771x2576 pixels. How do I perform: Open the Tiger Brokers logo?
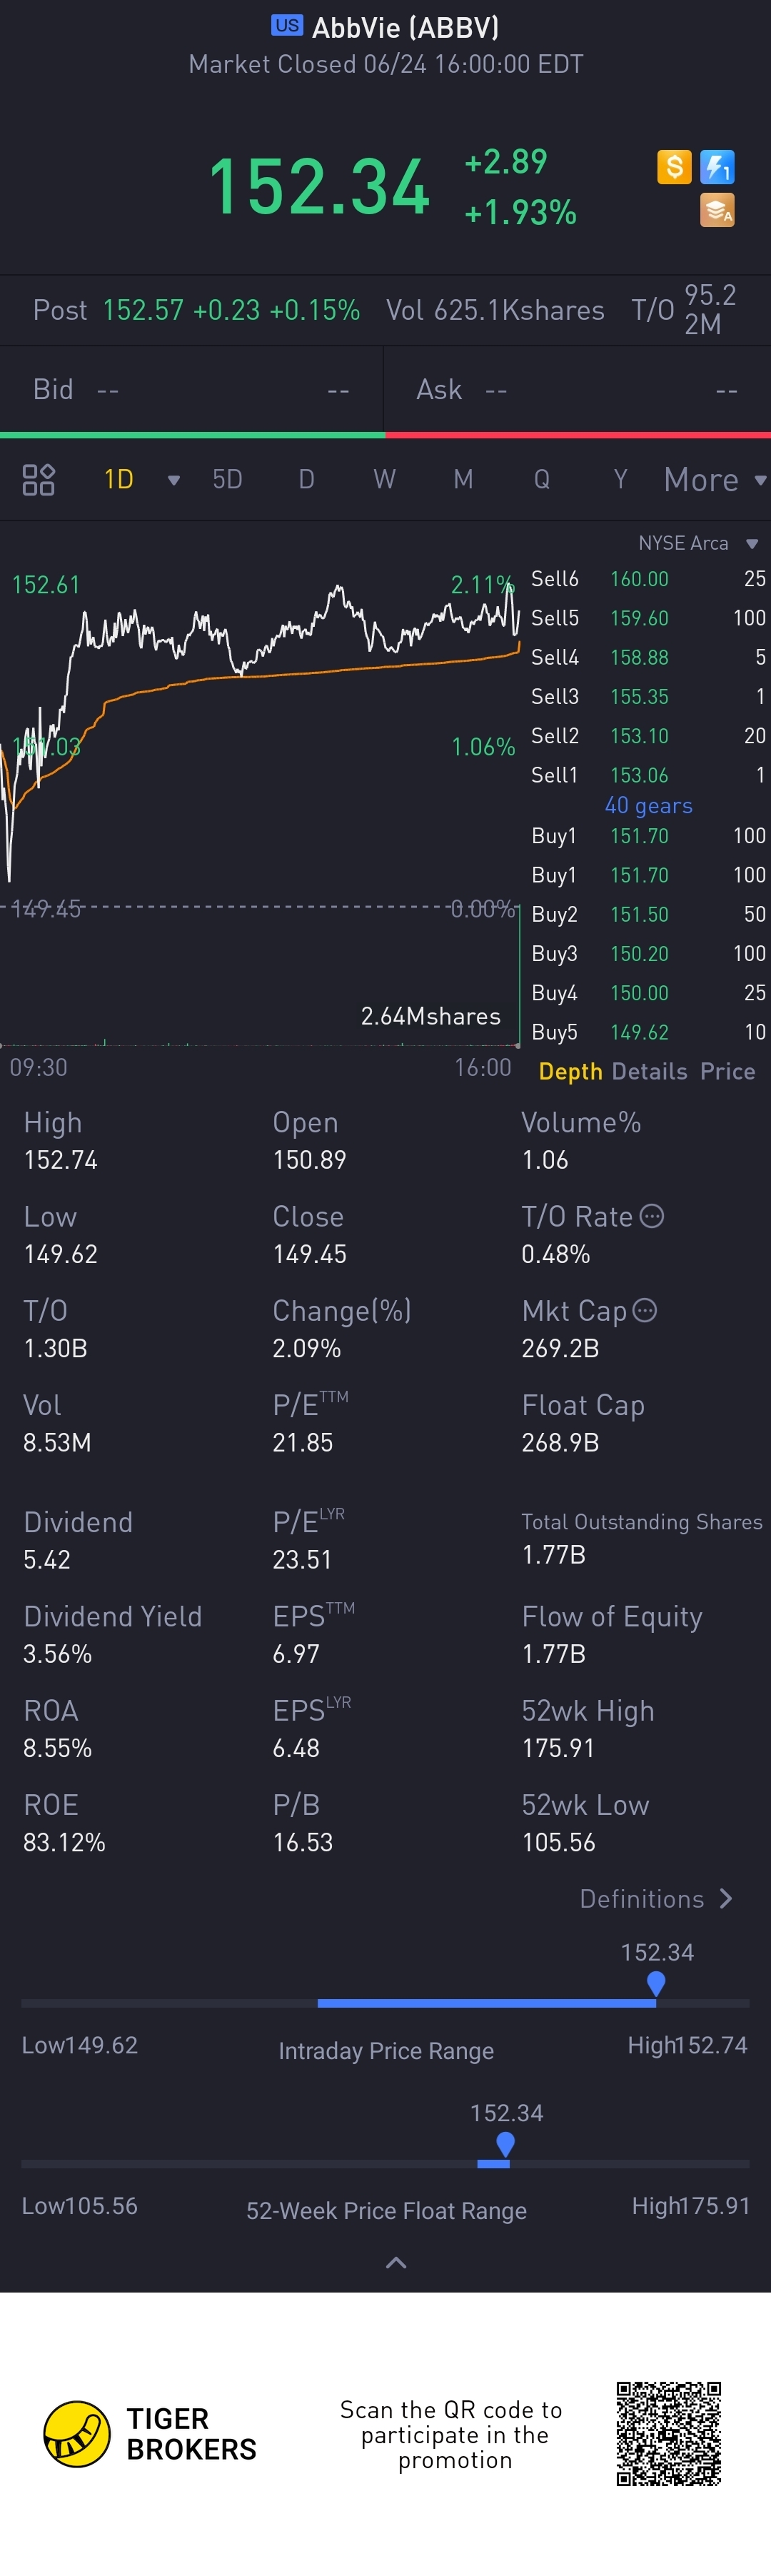[77, 2434]
